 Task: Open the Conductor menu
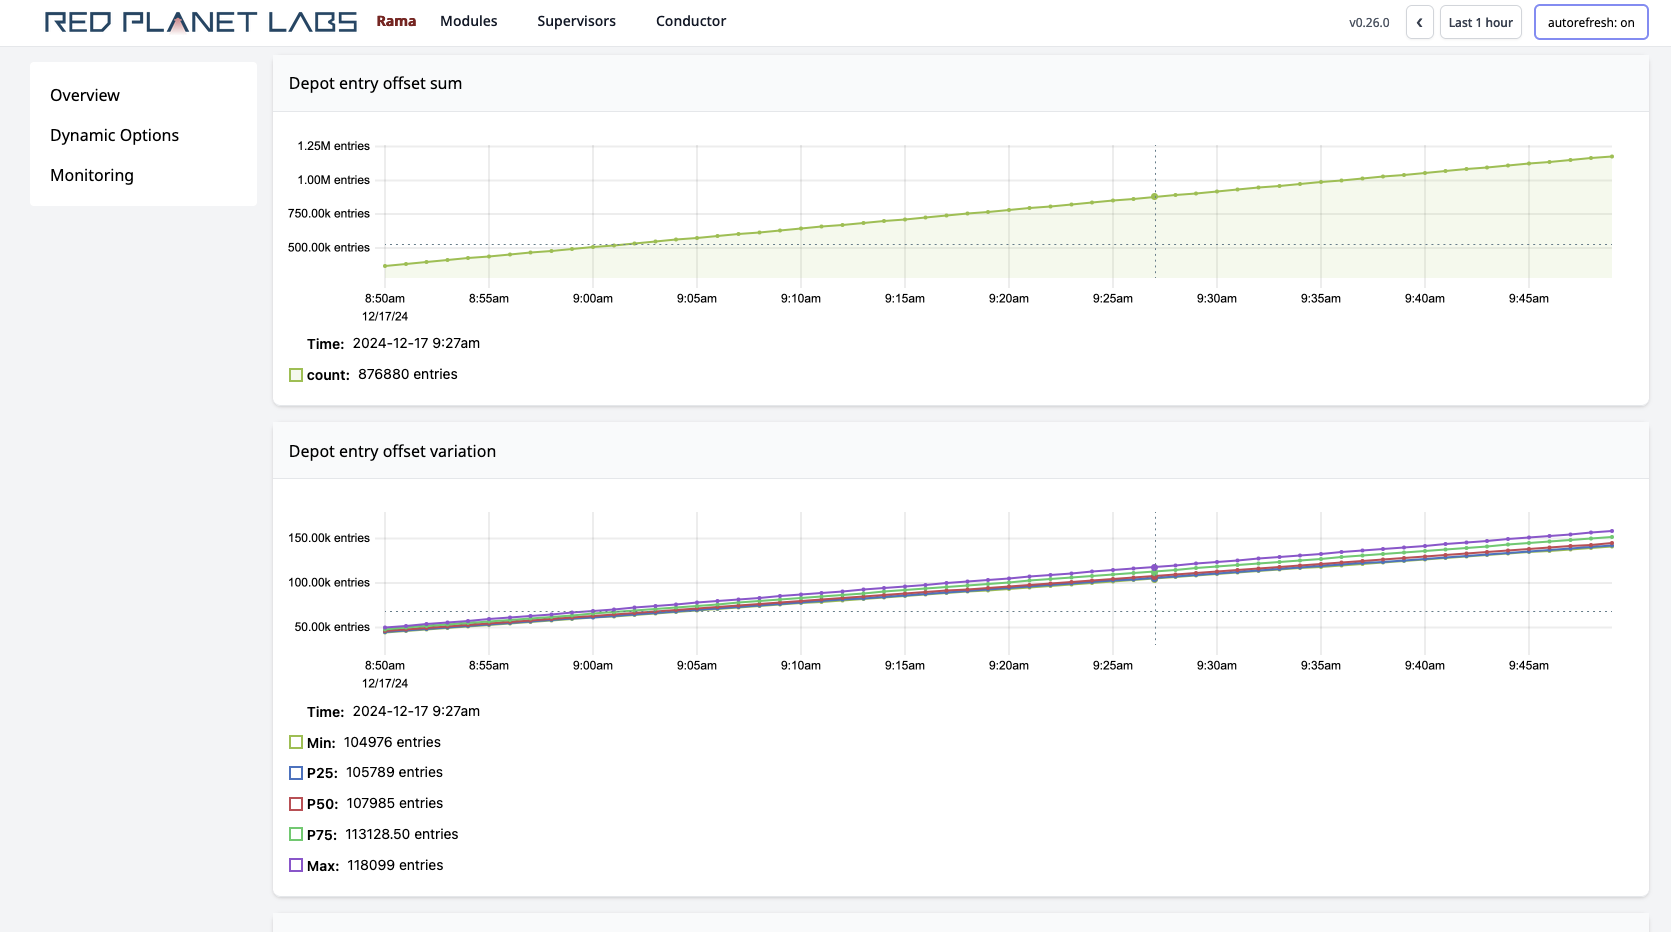pyautogui.click(x=691, y=21)
